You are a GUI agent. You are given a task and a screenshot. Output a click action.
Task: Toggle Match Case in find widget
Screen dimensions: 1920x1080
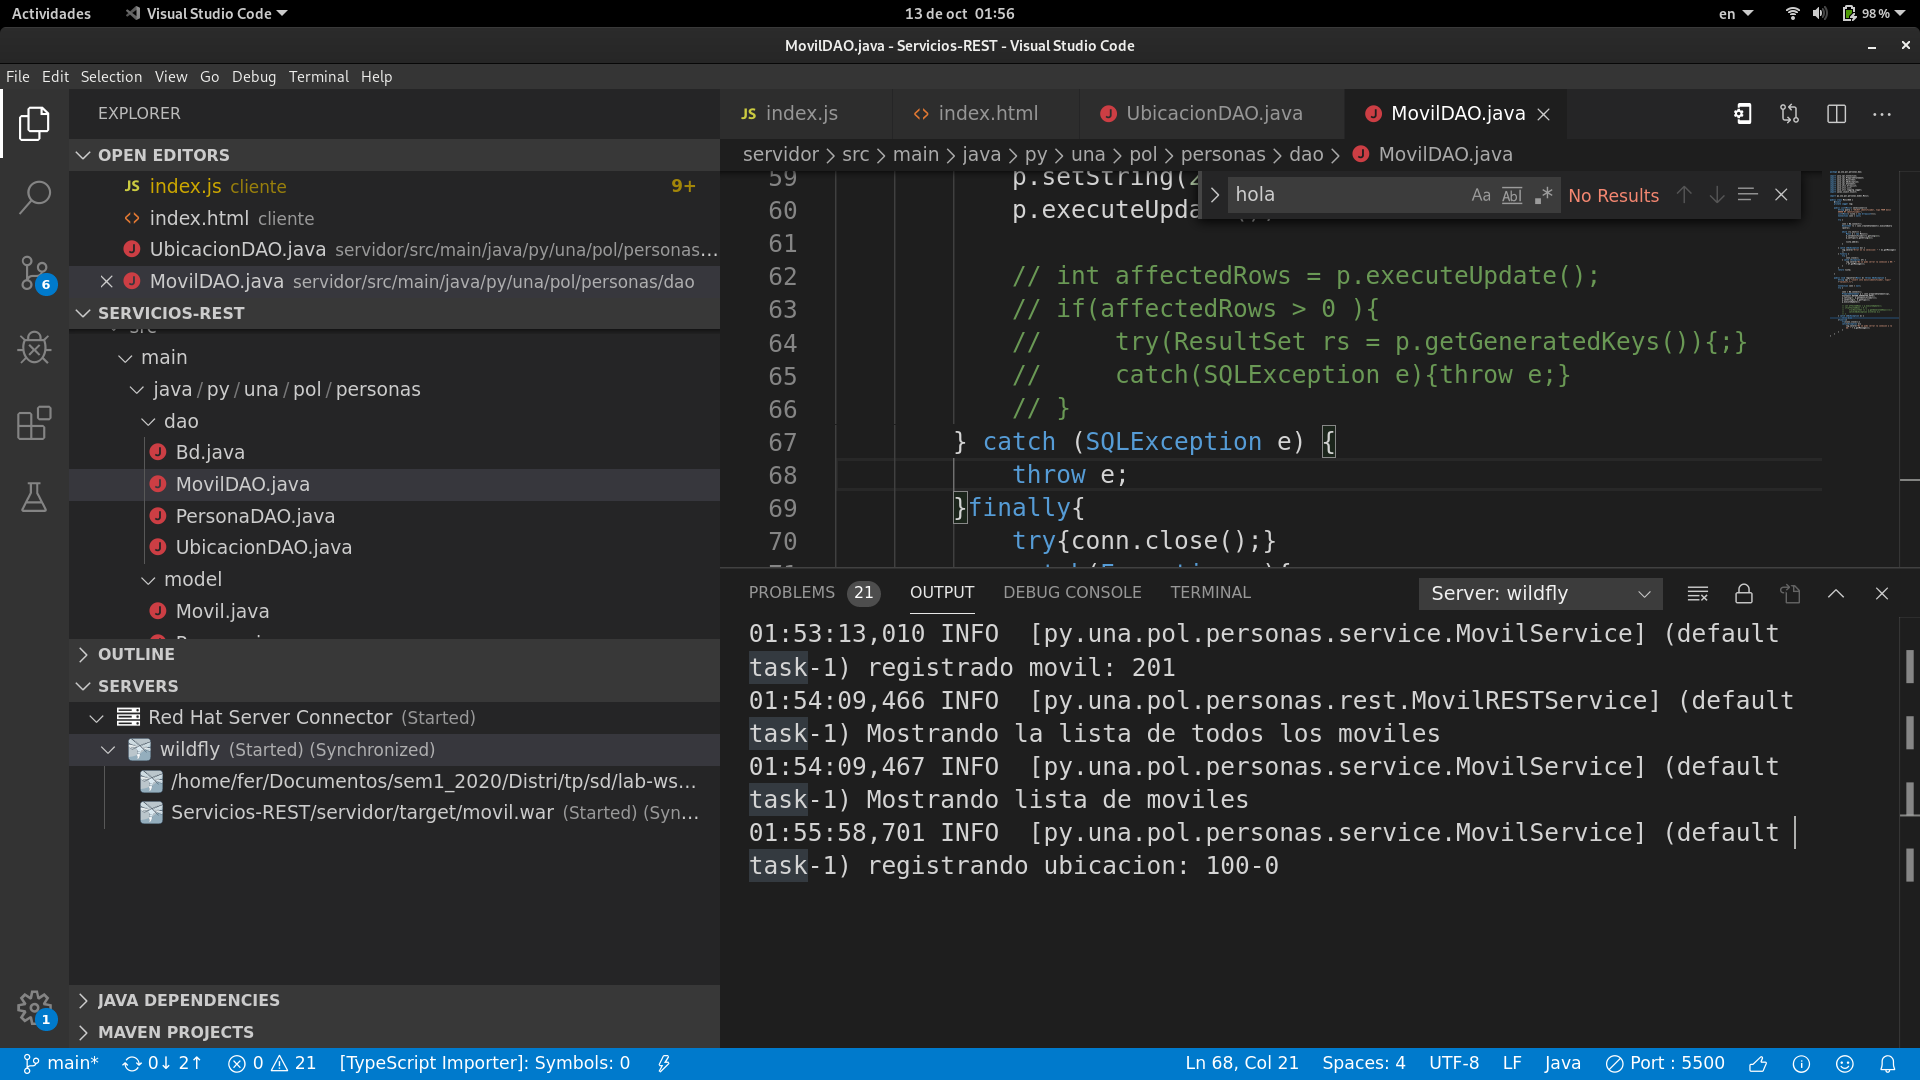1480,196
